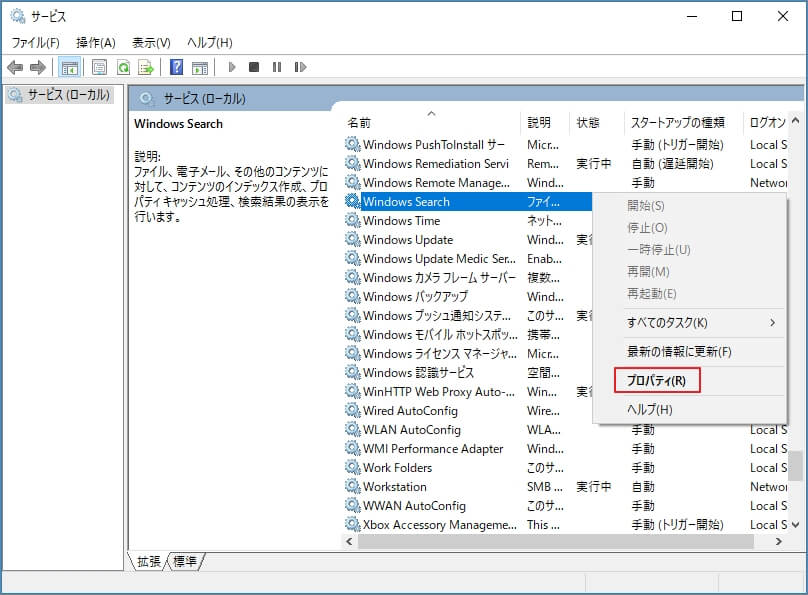808x595 pixels.
Task: Choose プロパティ(R) from context menu
Action: (x=656, y=381)
